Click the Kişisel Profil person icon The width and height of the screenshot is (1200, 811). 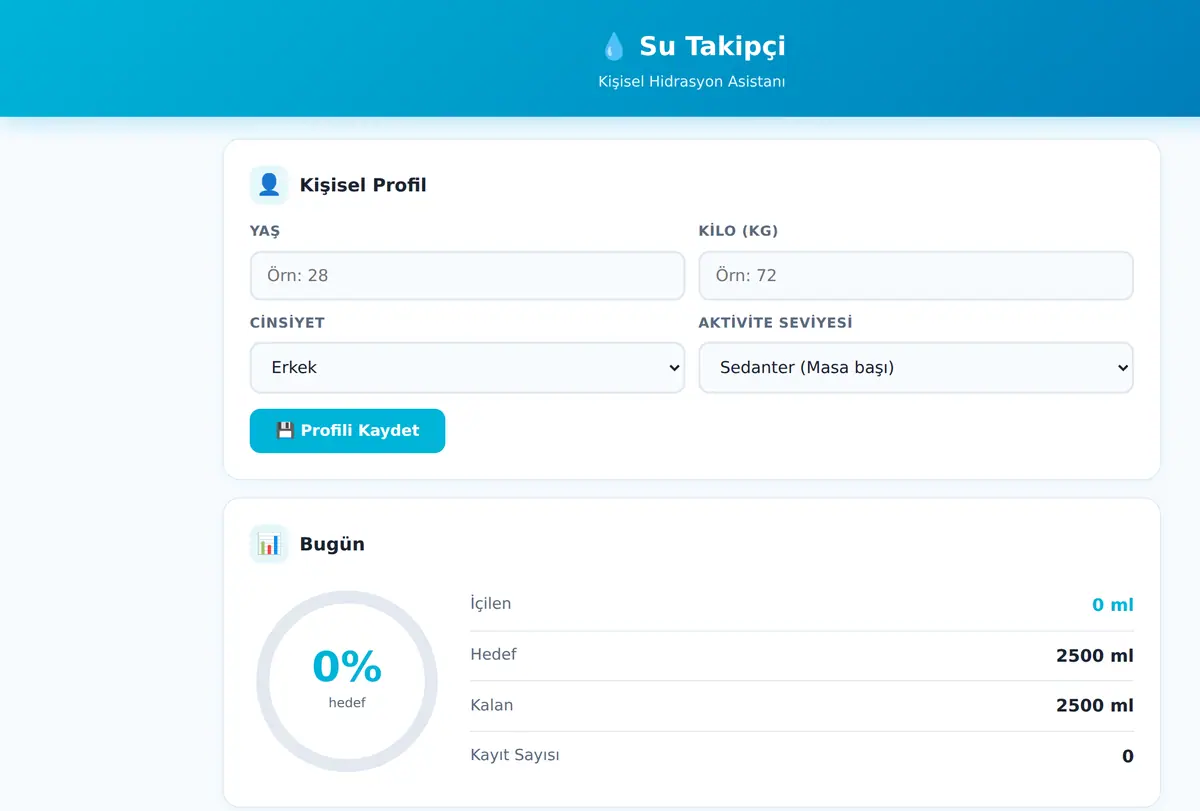click(269, 185)
